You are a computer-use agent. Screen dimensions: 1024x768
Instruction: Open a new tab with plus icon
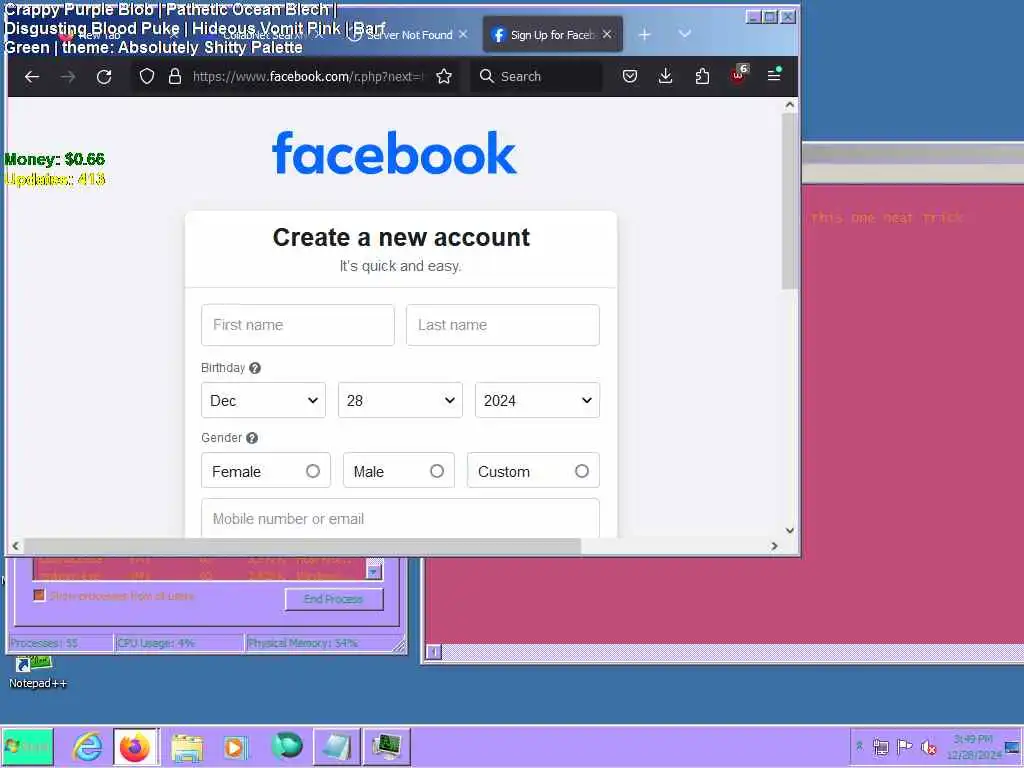click(x=645, y=35)
